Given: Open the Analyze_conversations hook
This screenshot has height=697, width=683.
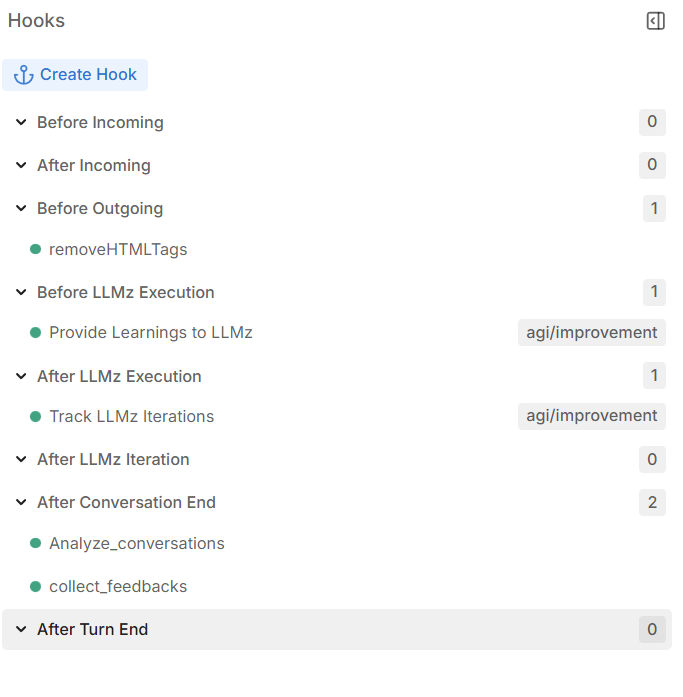Looking at the screenshot, I should [x=136, y=544].
